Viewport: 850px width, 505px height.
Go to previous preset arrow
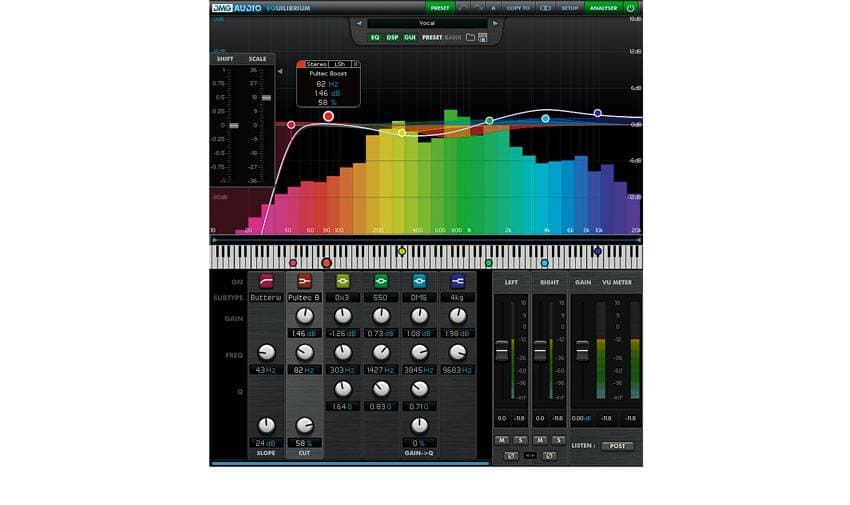pos(358,24)
